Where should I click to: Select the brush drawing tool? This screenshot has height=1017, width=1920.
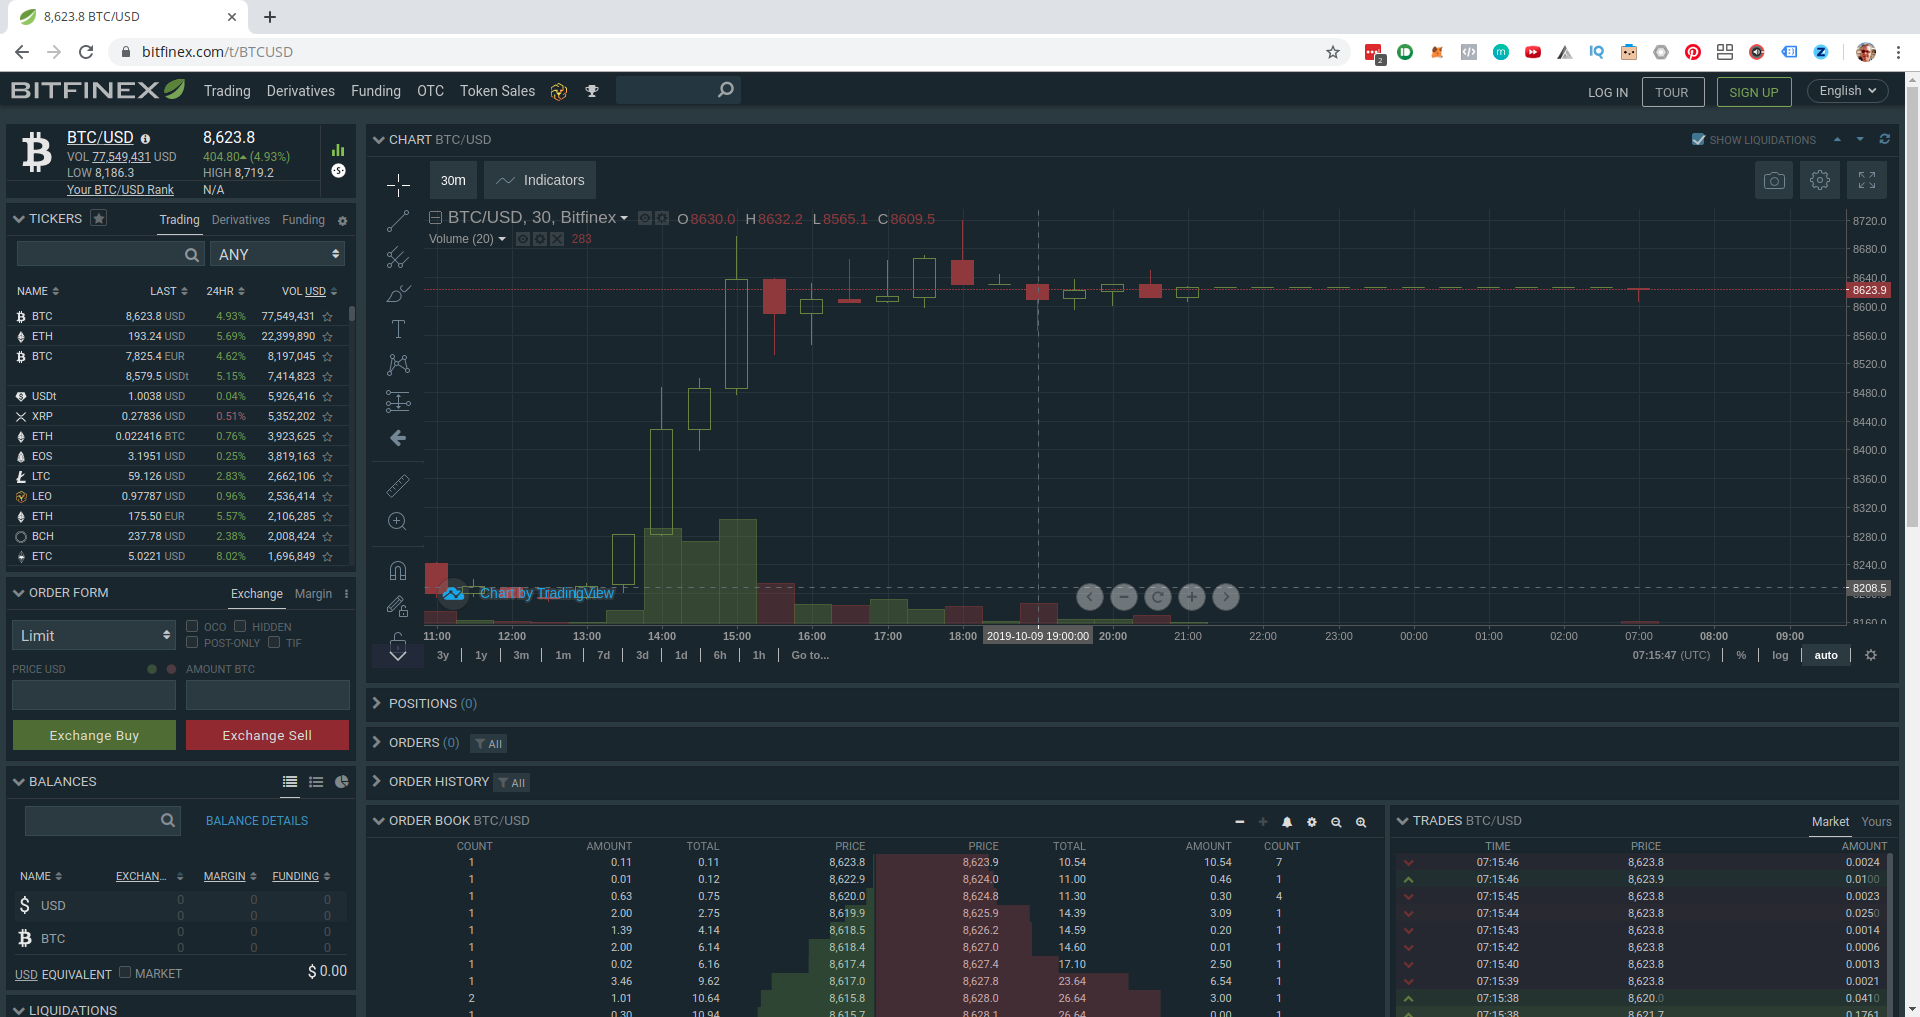398,293
